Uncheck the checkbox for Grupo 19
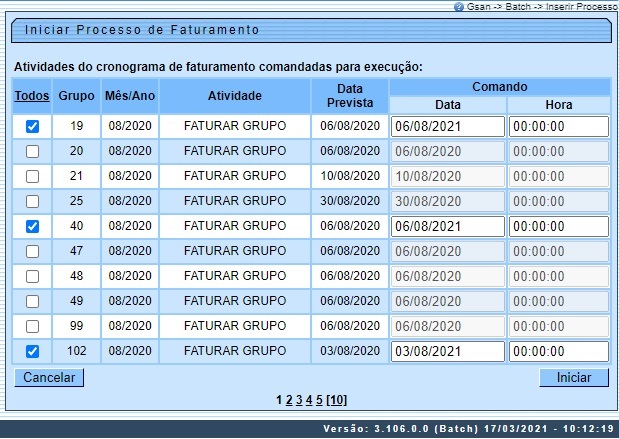Screen dimensions: 619x439 tap(32, 127)
